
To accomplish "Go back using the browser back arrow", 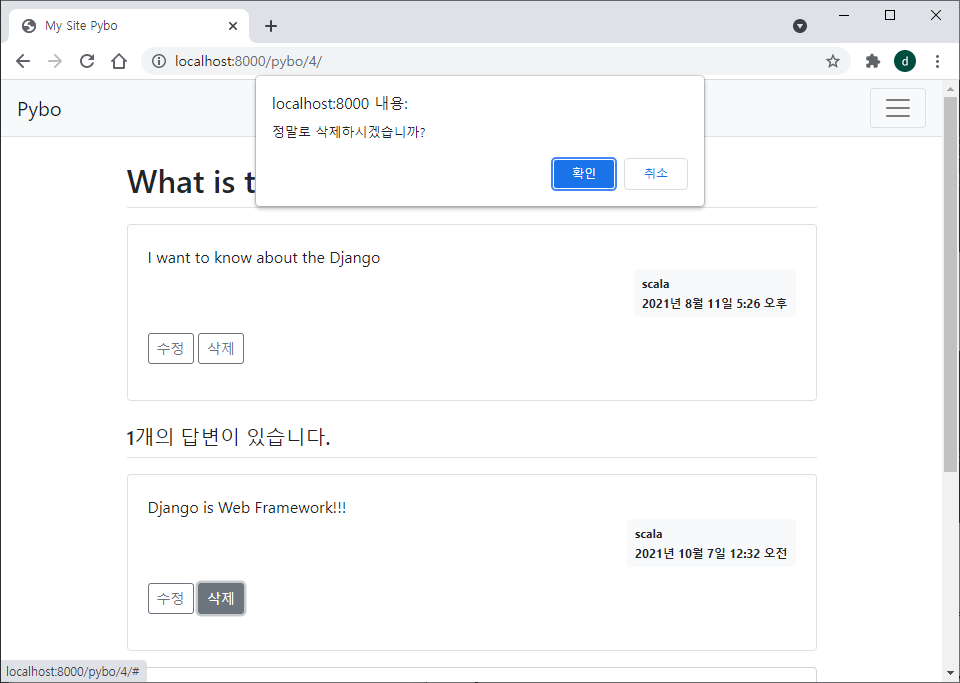I will pos(23,61).
